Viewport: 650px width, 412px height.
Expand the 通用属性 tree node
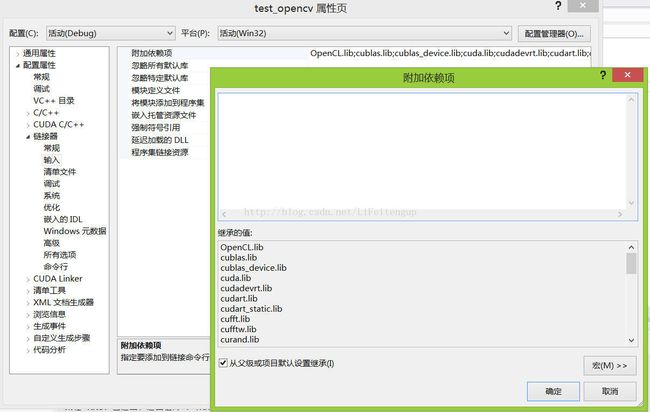point(17,53)
